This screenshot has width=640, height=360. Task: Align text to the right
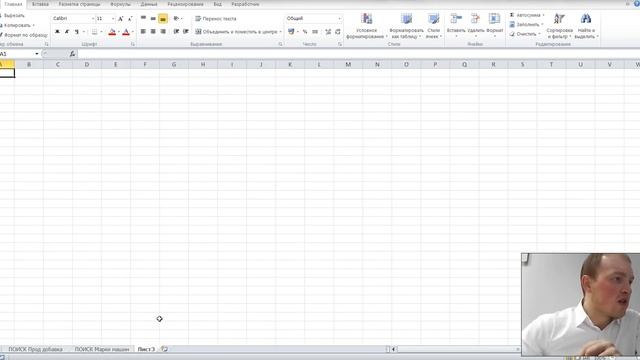(x=163, y=32)
